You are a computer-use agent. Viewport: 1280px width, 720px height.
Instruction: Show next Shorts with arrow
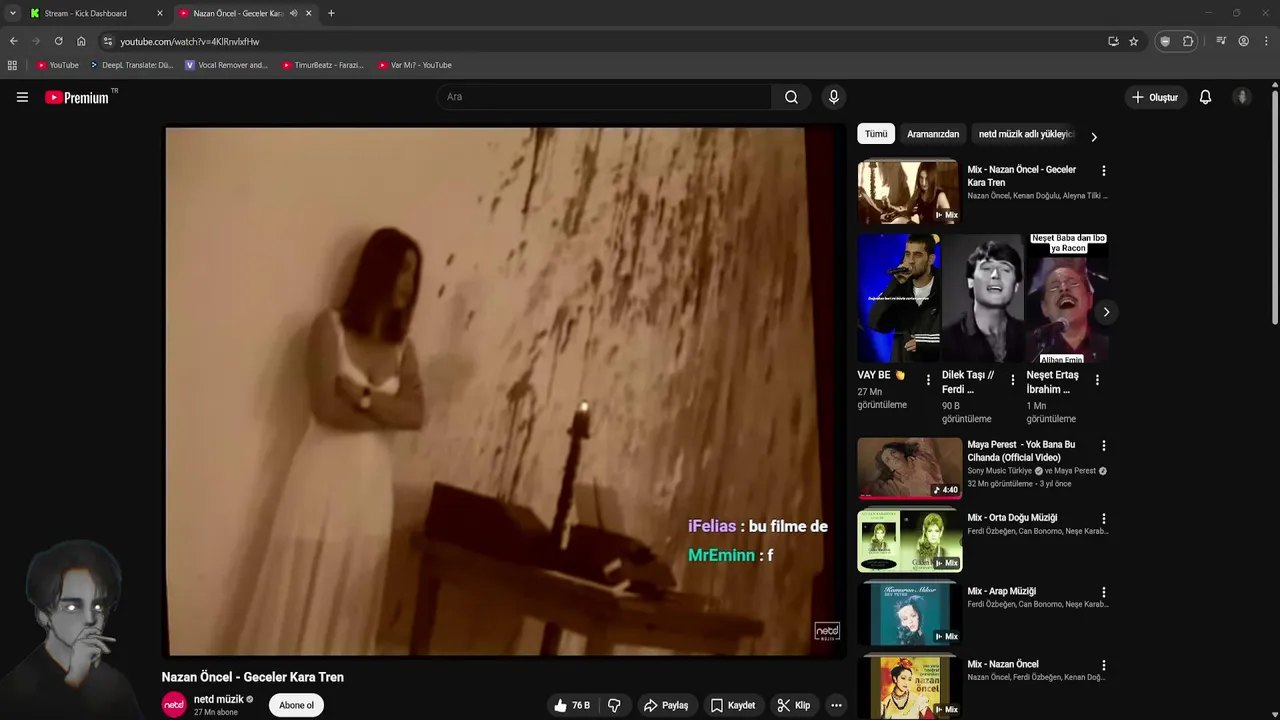[1105, 312]
